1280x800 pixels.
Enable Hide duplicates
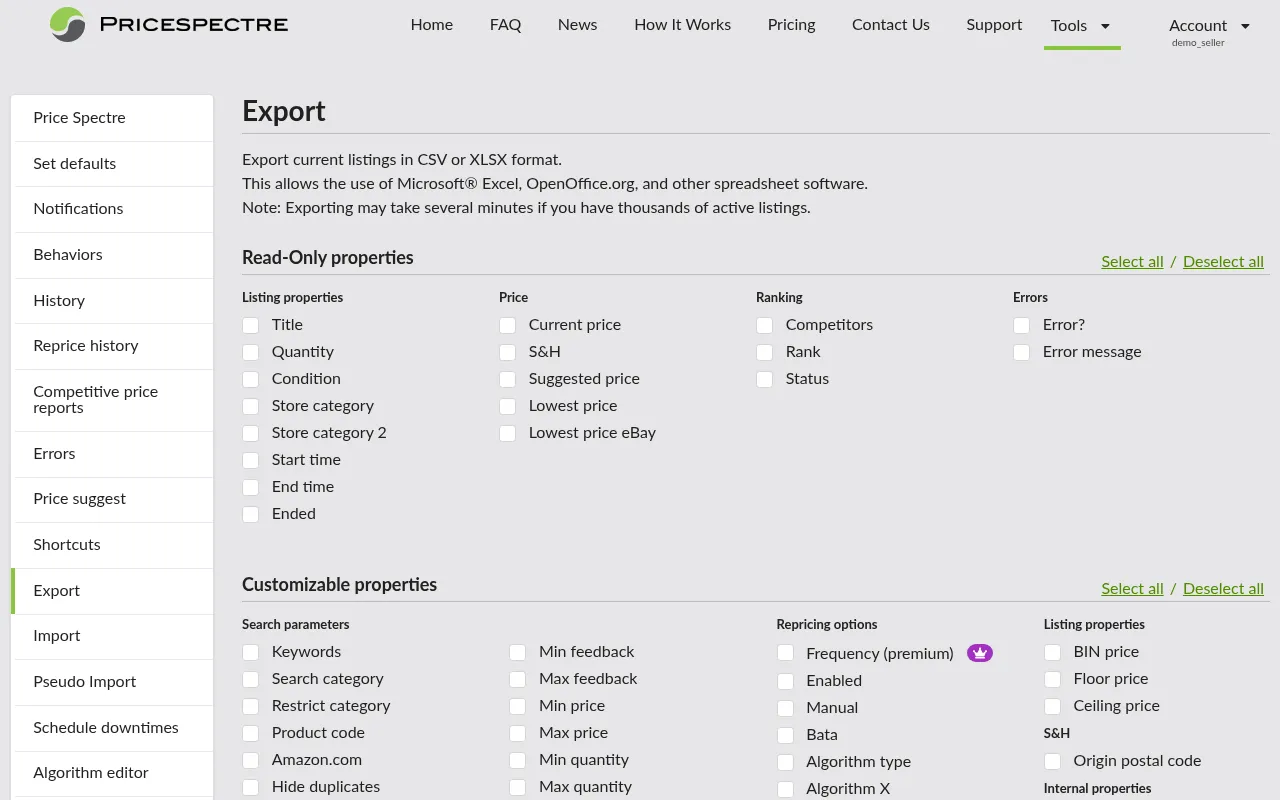(250, 787)
